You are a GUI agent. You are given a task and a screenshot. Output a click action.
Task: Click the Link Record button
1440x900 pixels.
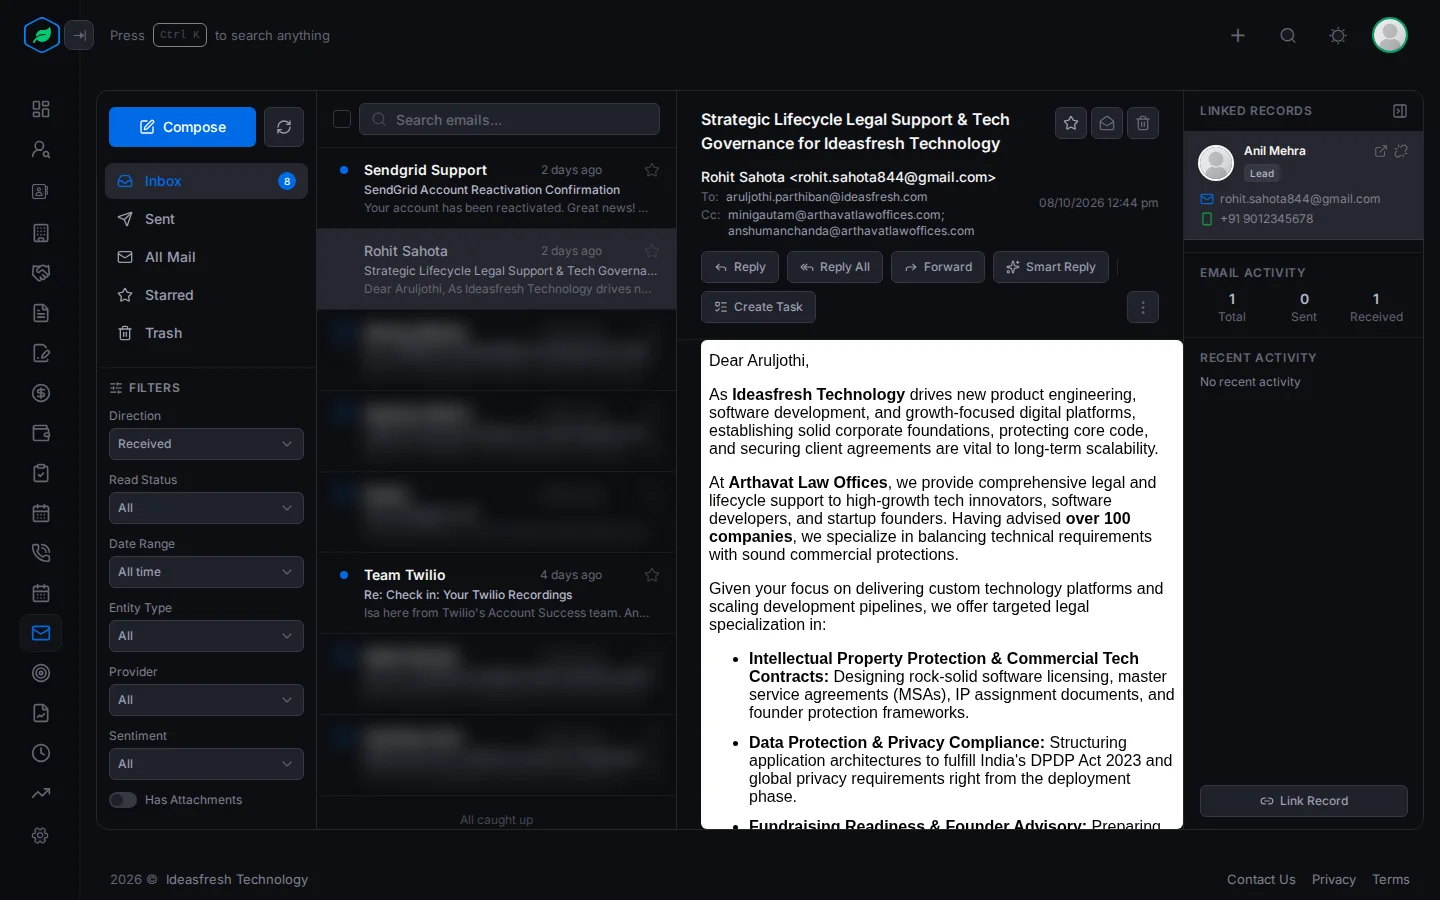[1304, 801]
